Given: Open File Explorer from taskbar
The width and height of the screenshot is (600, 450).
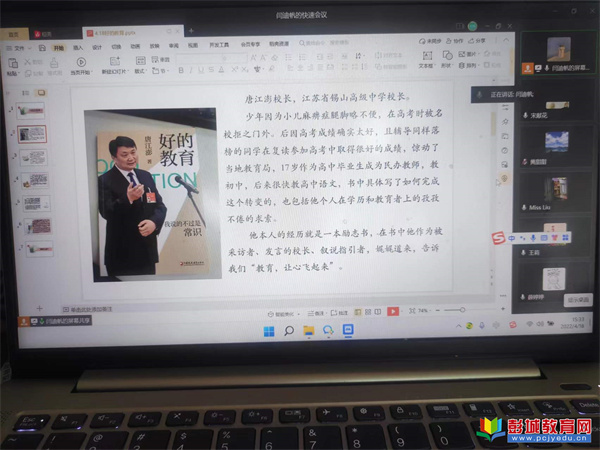Looking at the screenshot, I should point(308,331).
